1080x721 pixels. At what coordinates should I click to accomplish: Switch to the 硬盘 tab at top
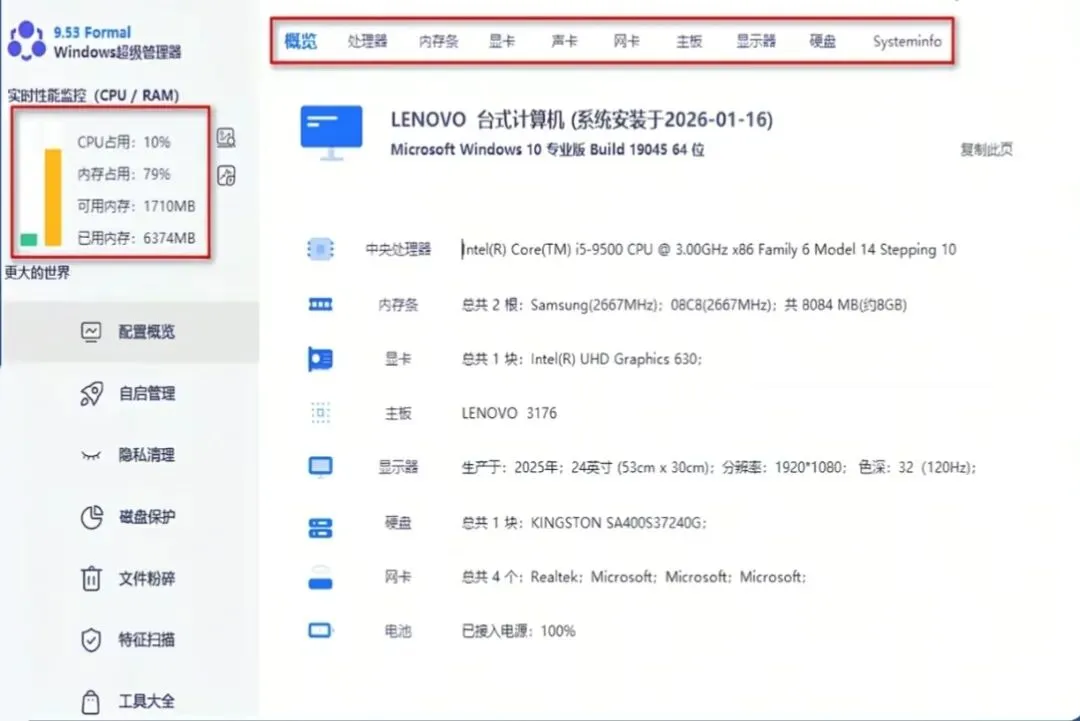pyautogui.click(x=822, y=41)
